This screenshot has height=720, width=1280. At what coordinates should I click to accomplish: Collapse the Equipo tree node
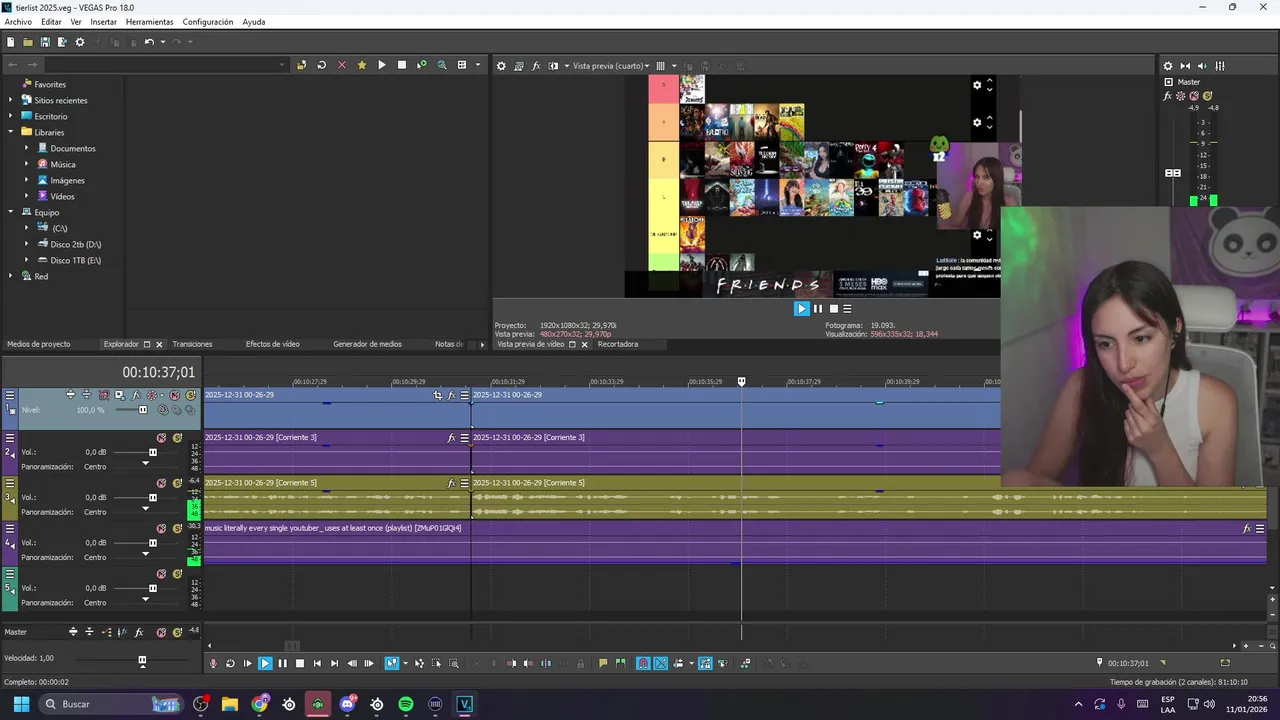pos(11,212)
